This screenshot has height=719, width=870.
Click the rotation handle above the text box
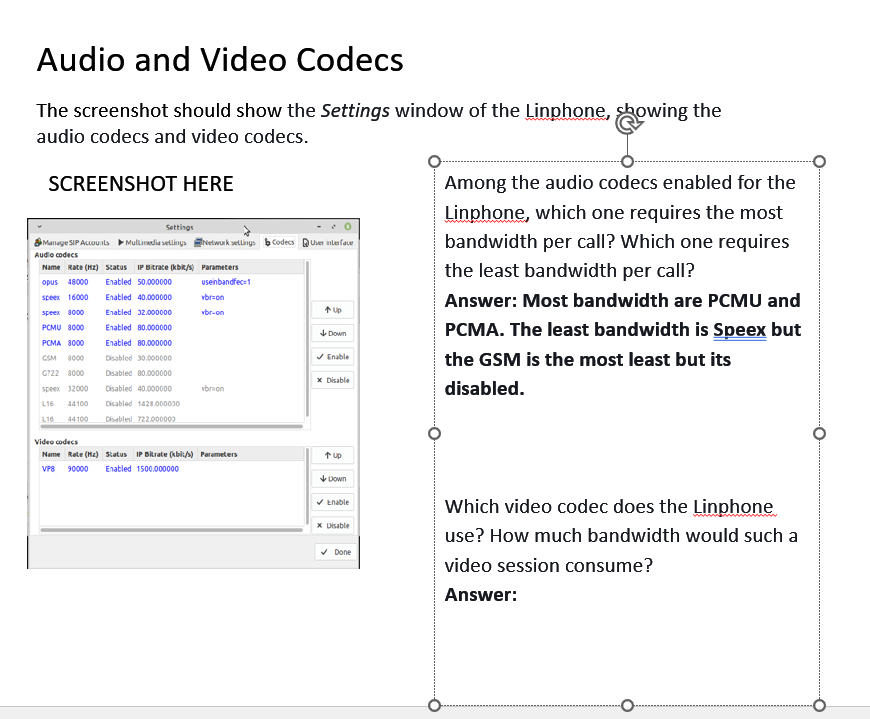point(628,123)
